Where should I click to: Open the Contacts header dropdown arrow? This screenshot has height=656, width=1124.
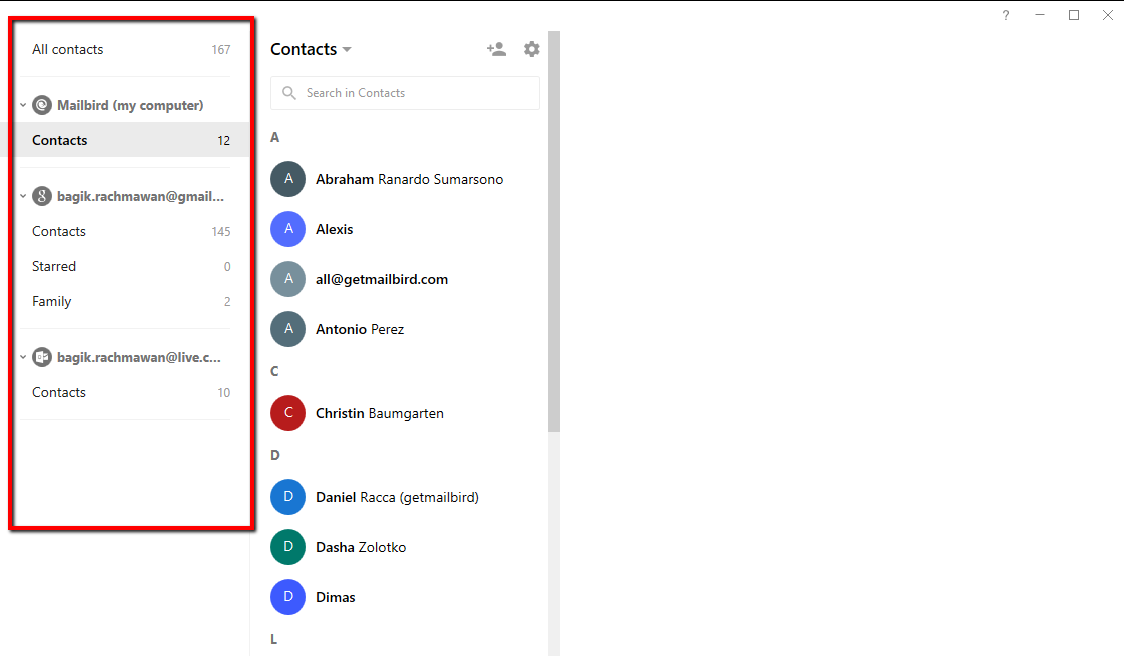pos(347,49)
